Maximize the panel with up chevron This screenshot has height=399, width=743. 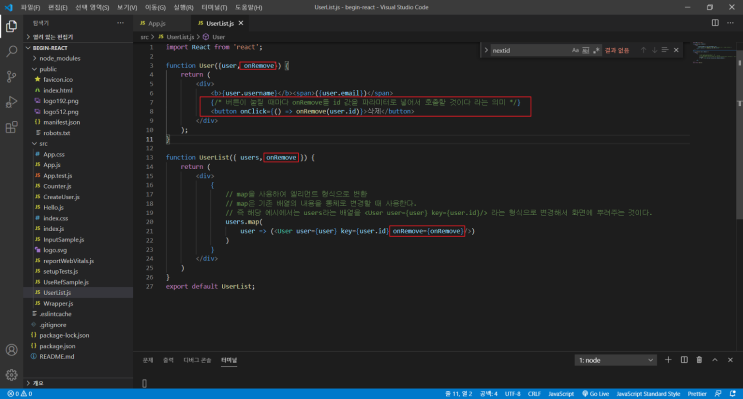pos(715,360)
